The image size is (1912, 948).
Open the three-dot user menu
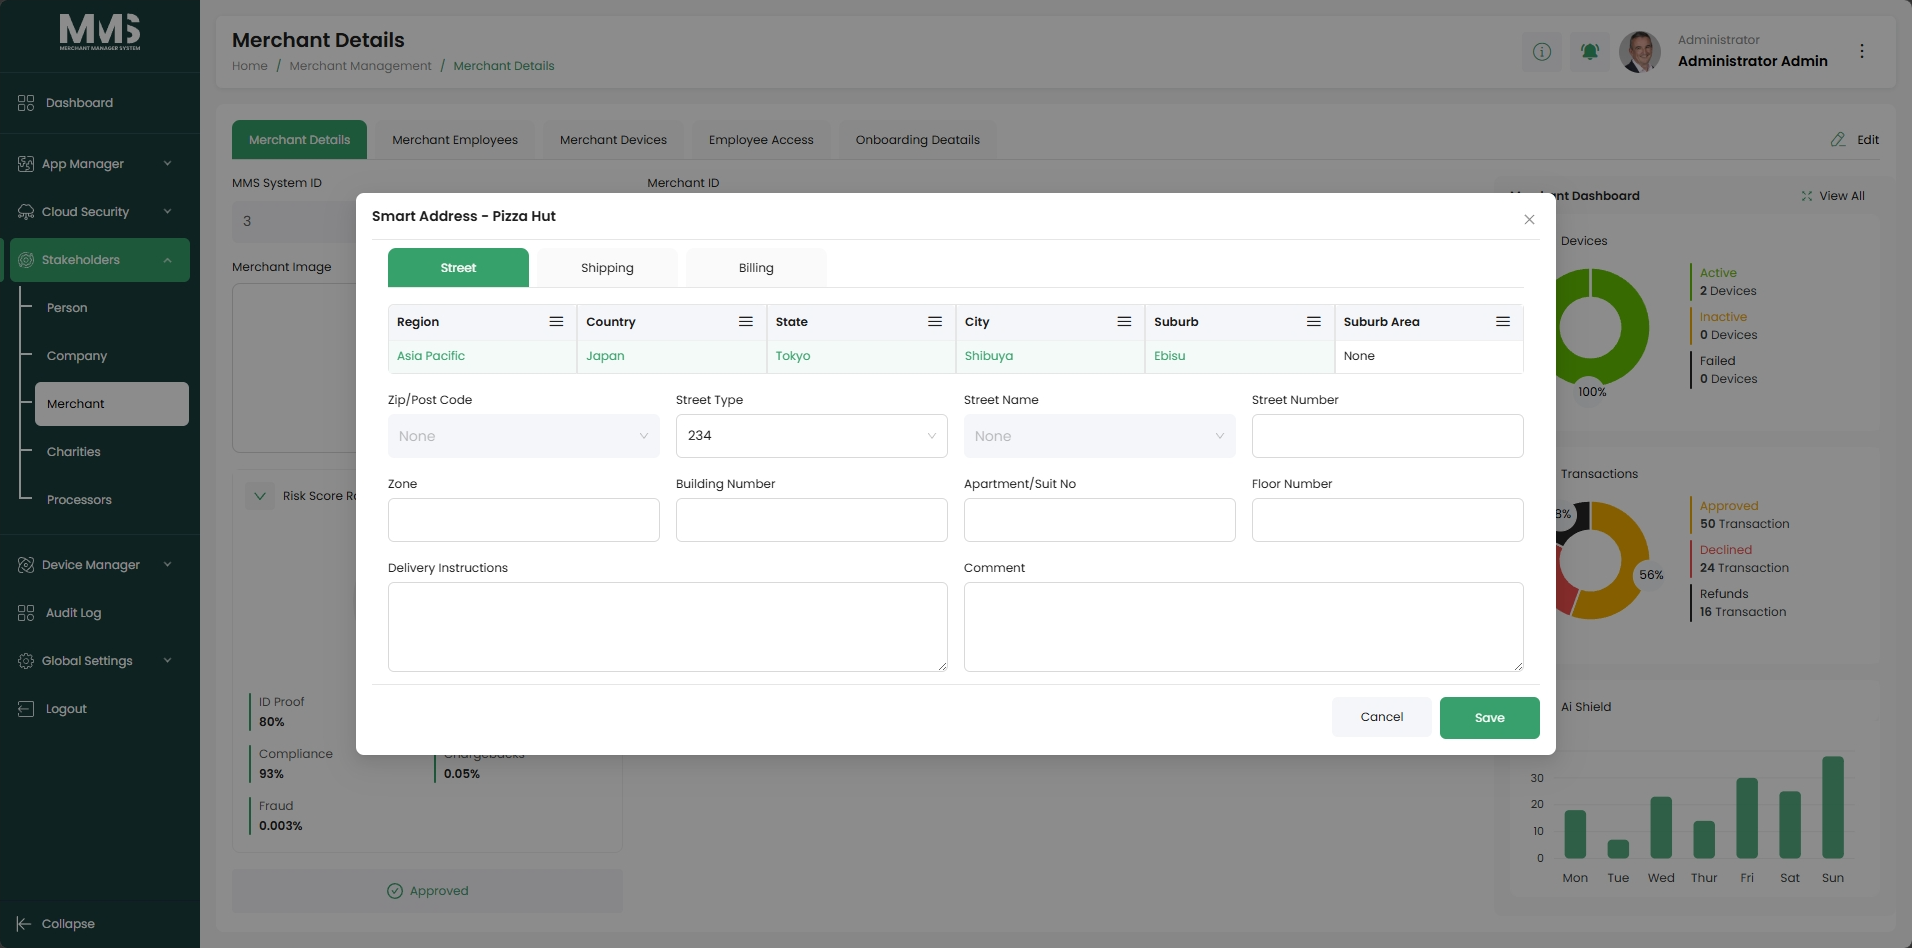1861,51
